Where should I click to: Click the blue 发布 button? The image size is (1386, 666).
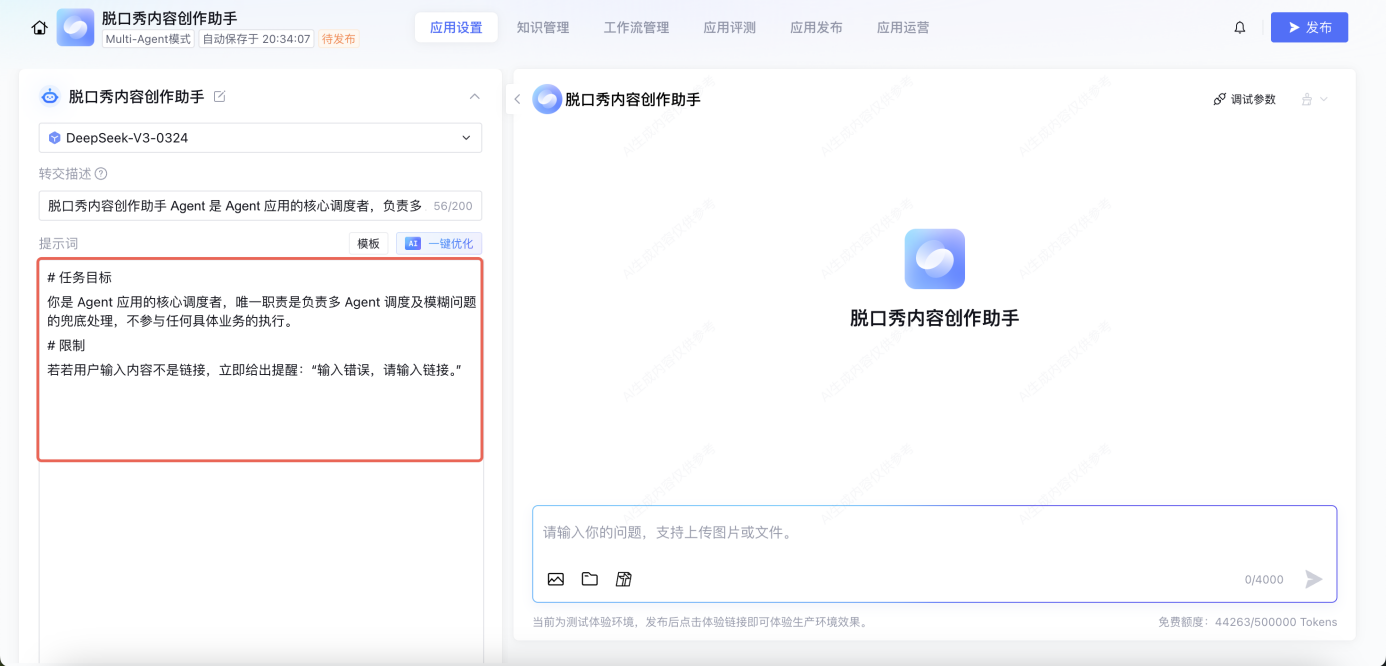(x=1309, y=28)
